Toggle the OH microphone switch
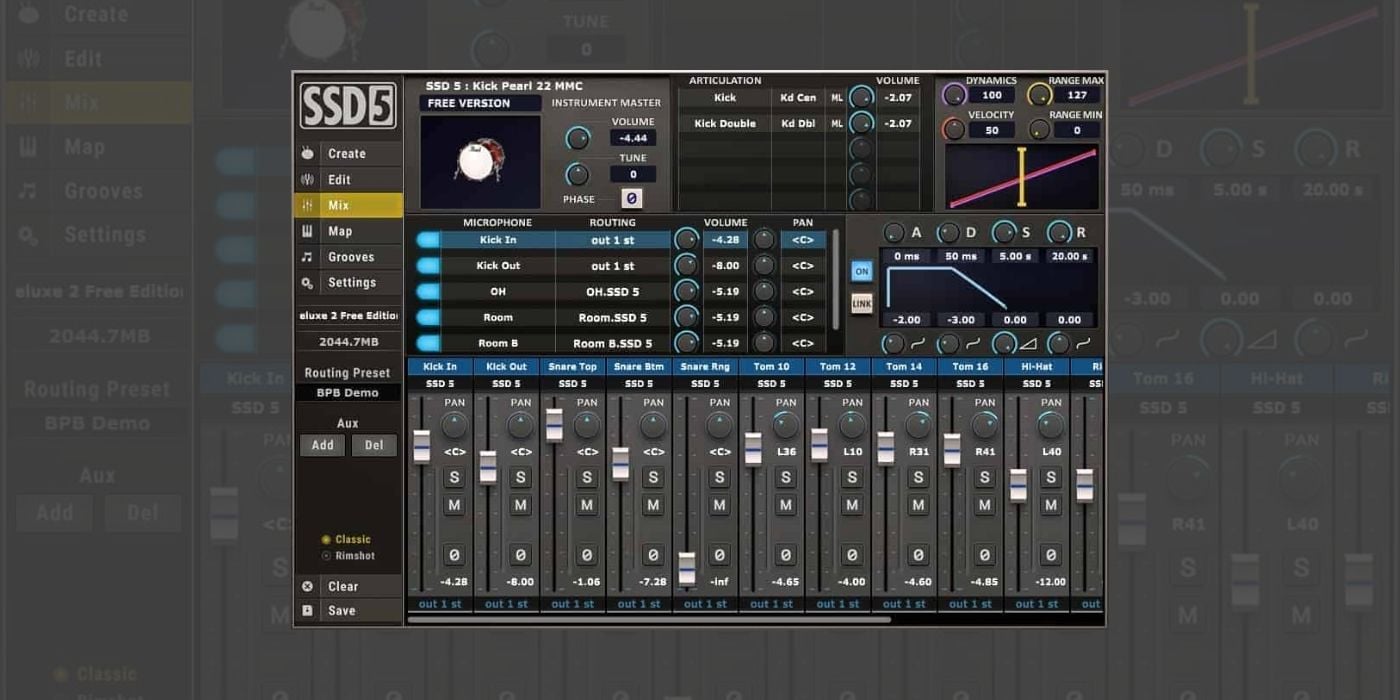 (x=428, y=292)
